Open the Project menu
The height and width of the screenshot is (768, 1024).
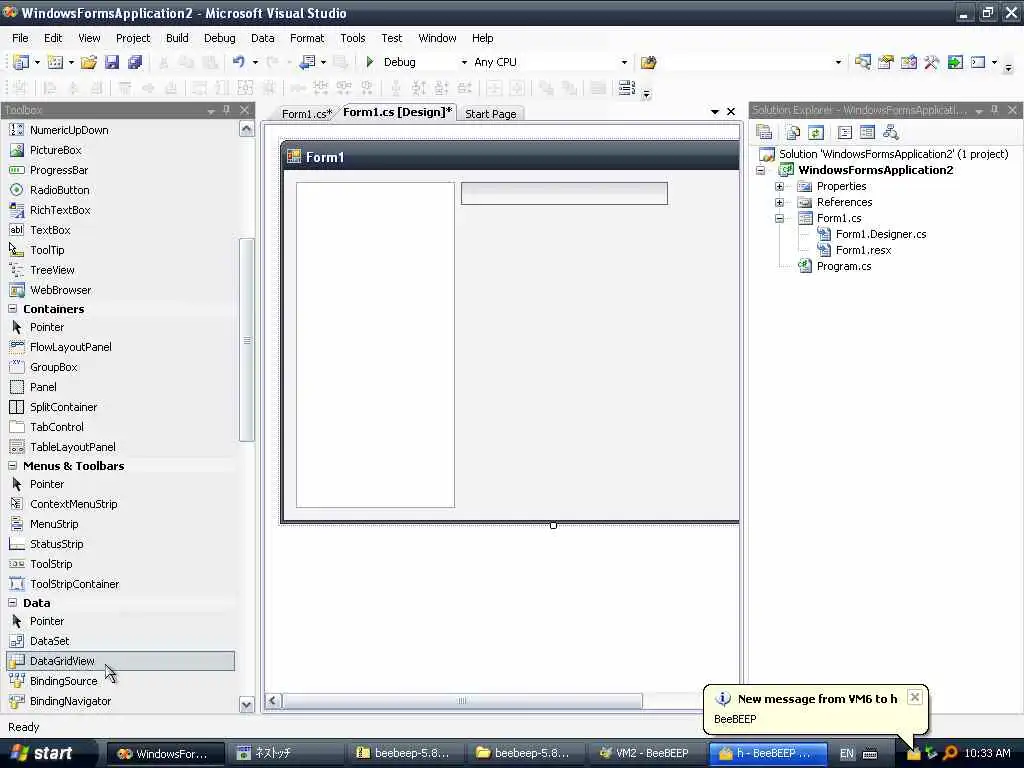point(133,38)
